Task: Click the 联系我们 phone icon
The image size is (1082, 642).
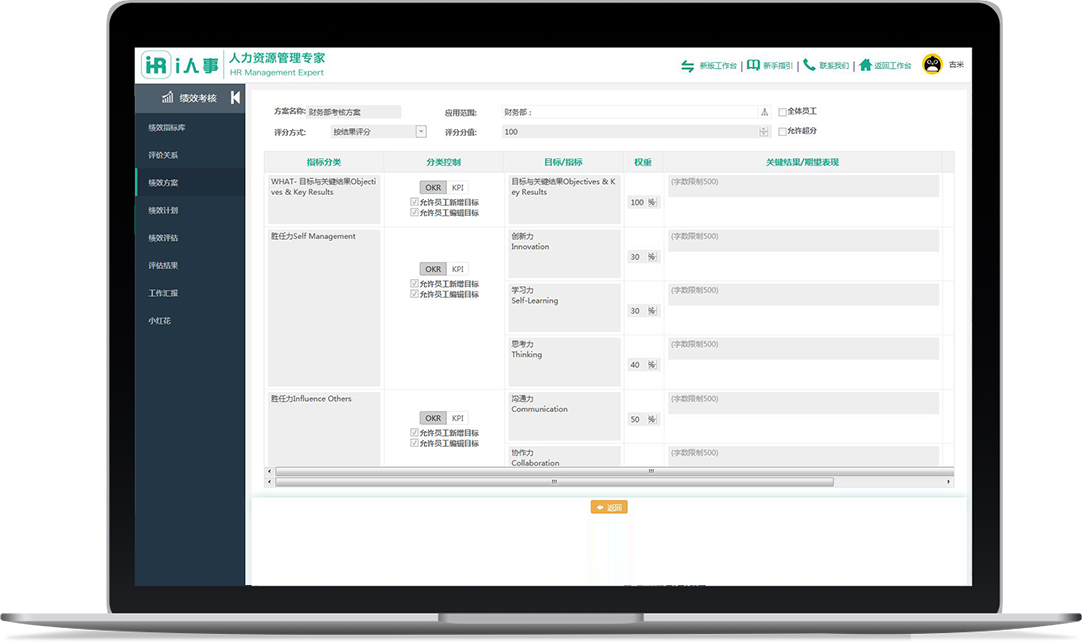Action: coord(809,66)
